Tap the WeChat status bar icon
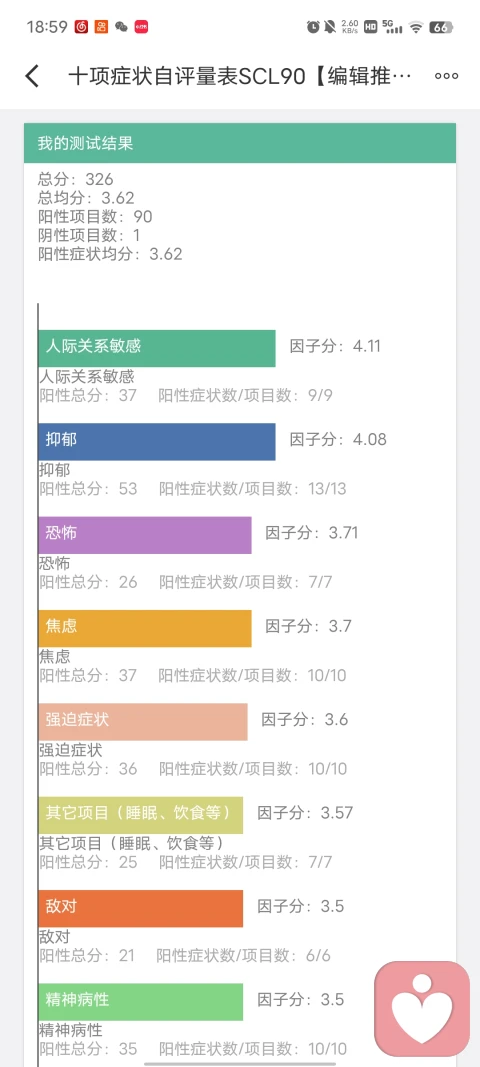This screenshot has width=480, height=1067. [121, 27]
